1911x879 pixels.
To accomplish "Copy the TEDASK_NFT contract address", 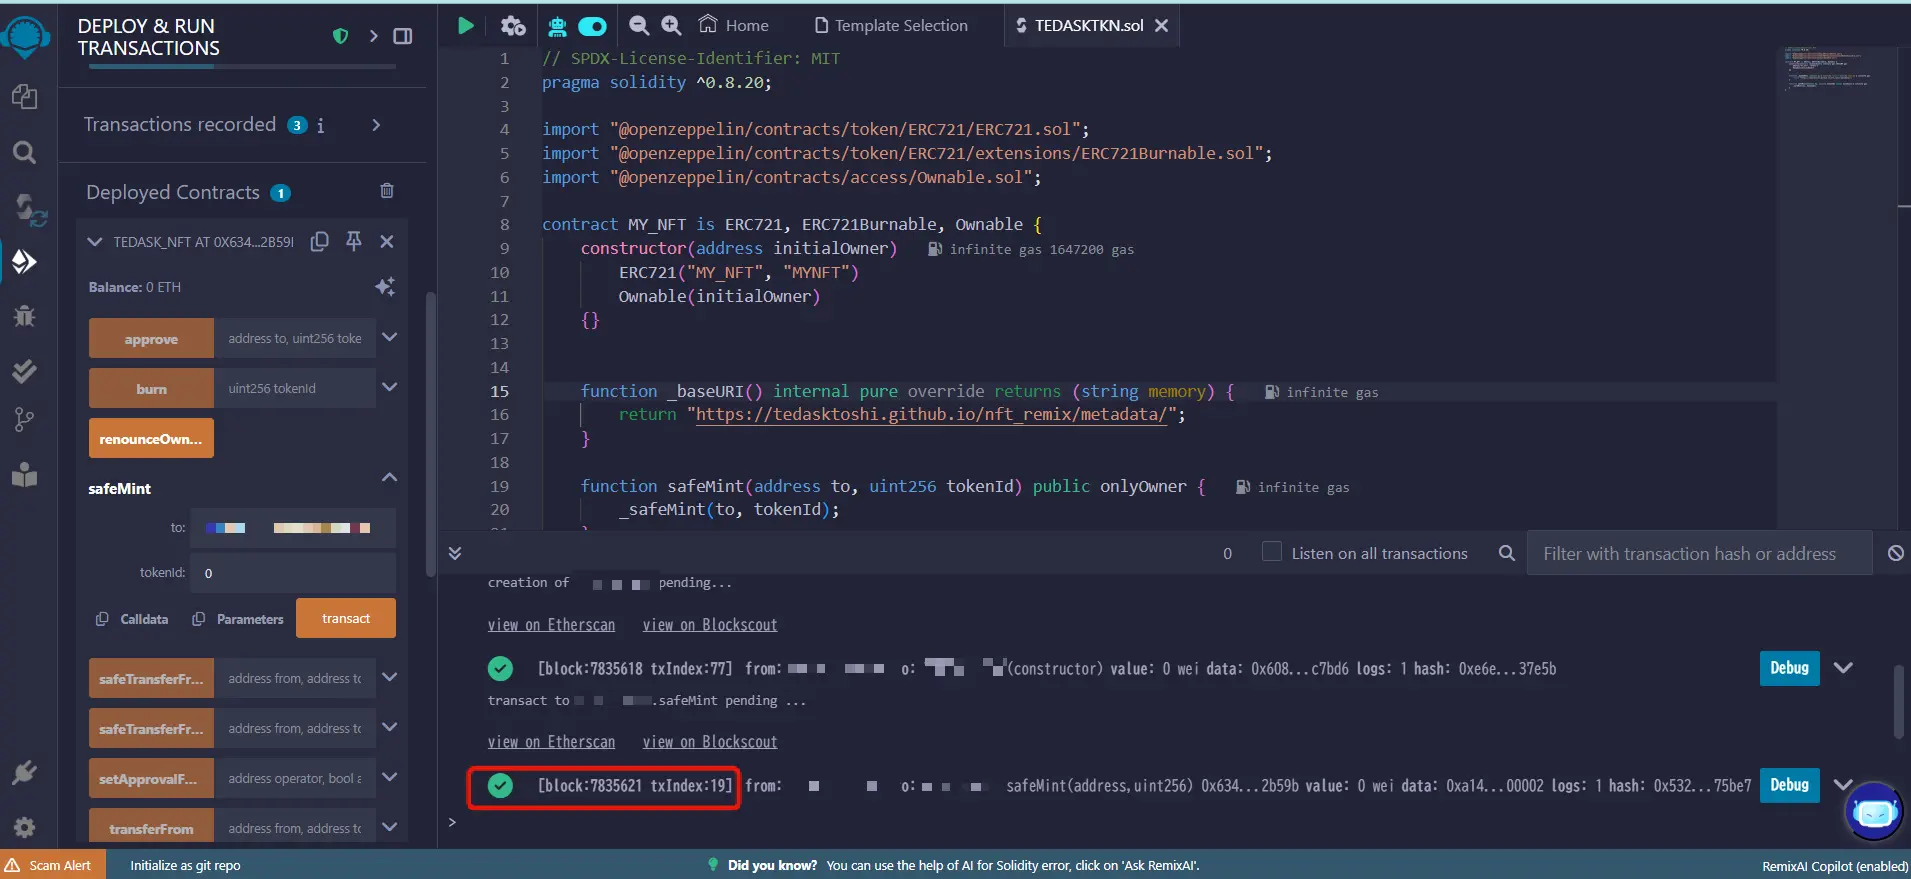I will (320, 241).
